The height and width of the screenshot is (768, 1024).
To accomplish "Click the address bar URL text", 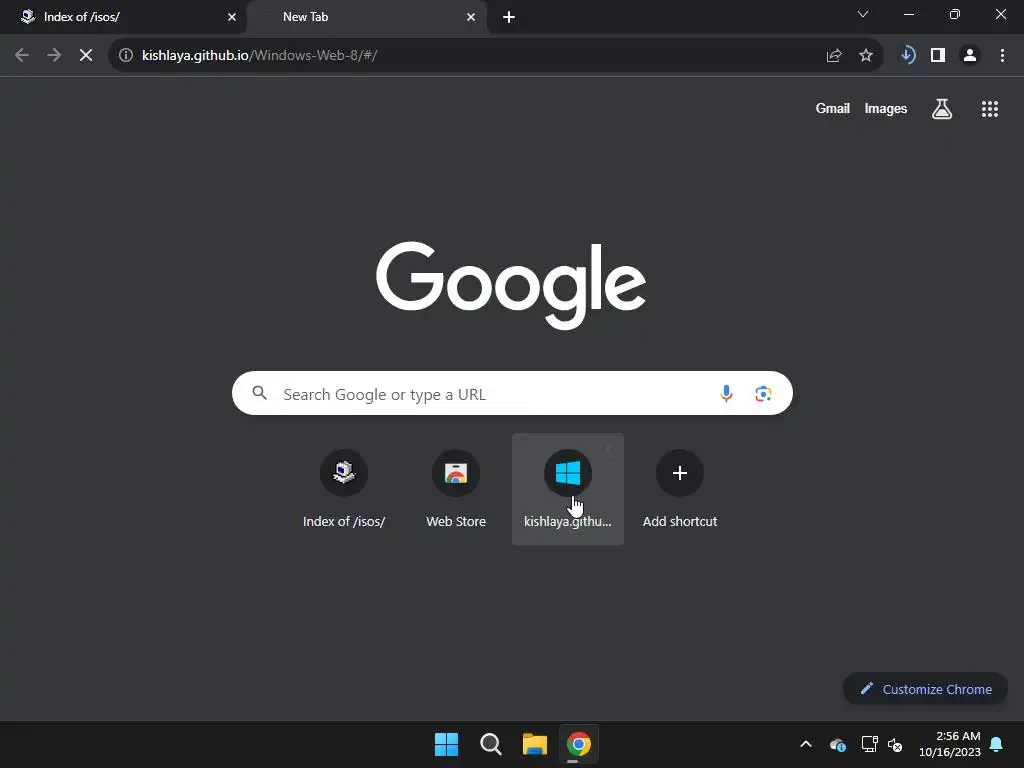I will pos(259,56).
